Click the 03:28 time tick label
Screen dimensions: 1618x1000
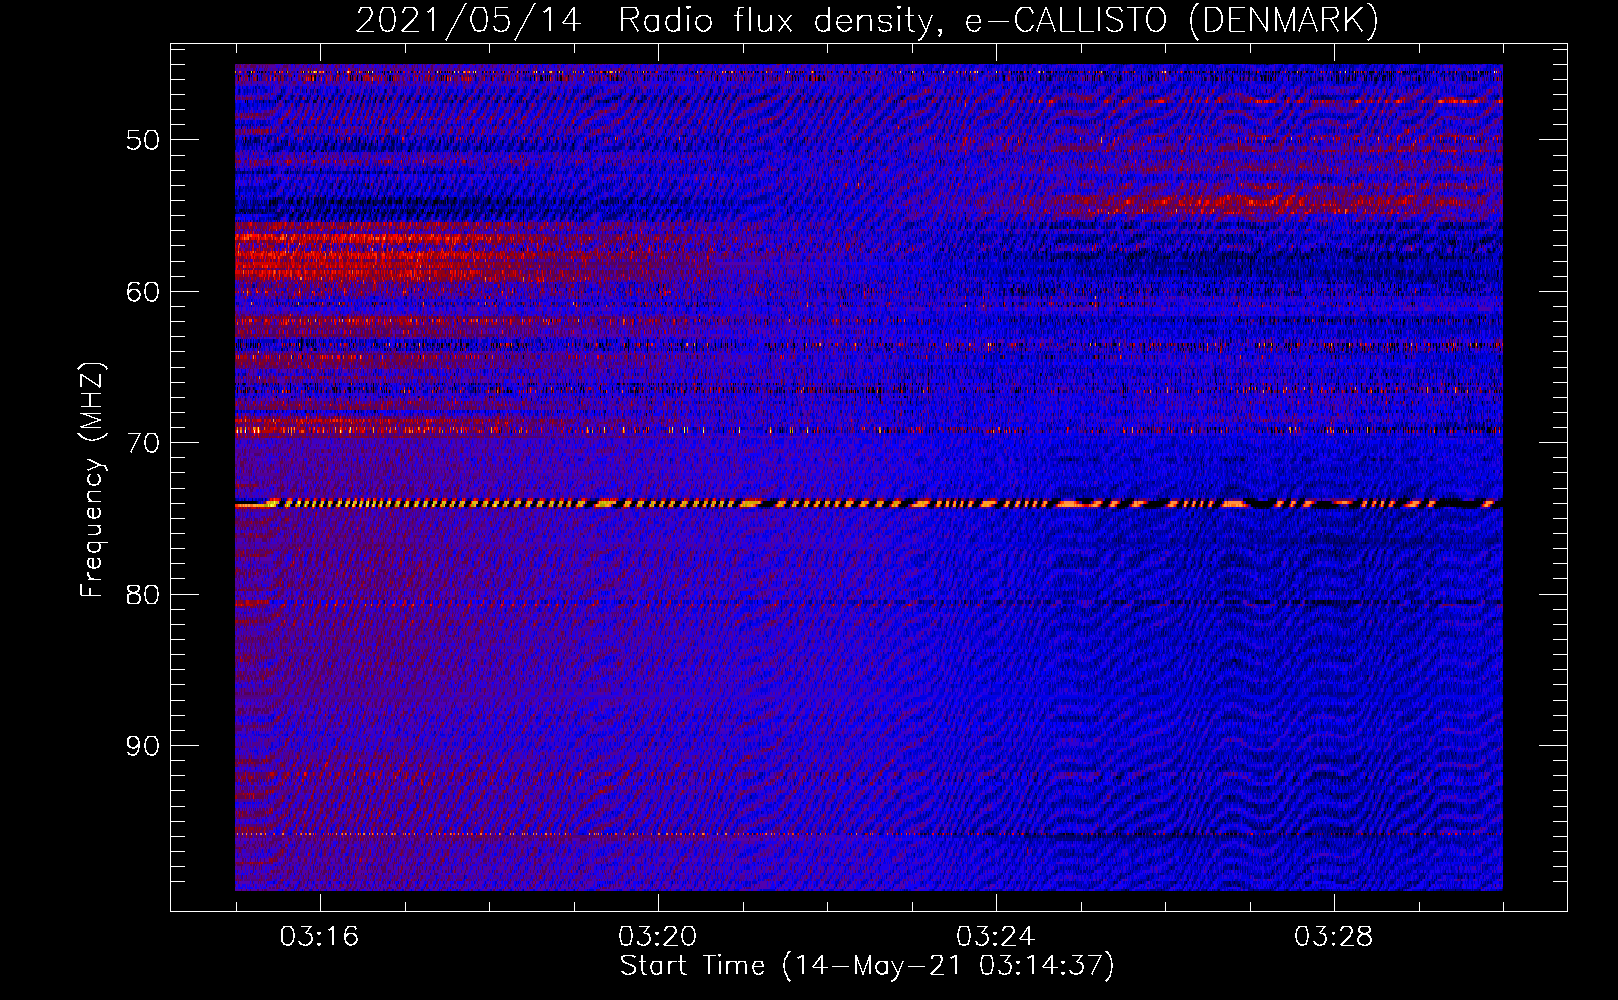1334,937
